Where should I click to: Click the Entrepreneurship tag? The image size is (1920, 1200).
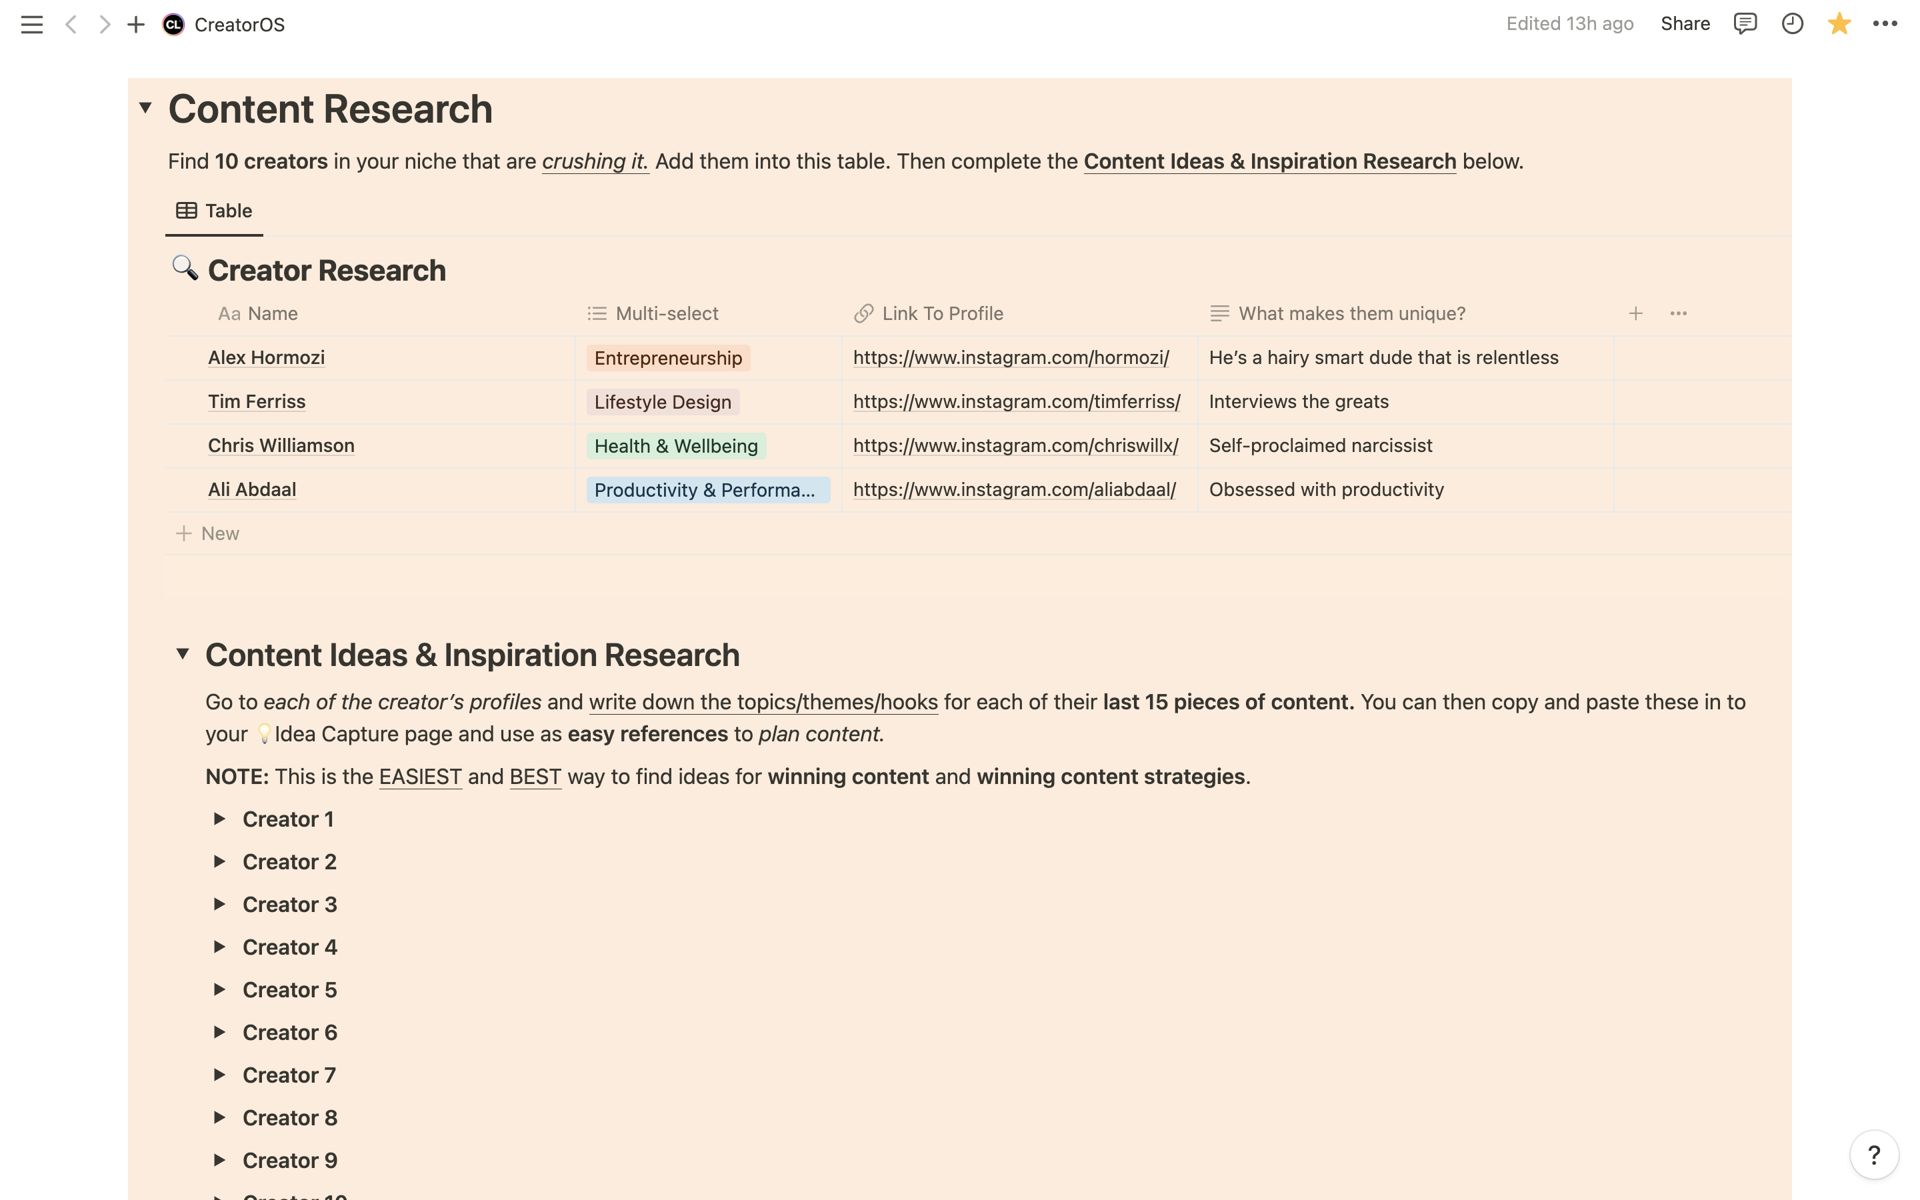pos(668,358)
